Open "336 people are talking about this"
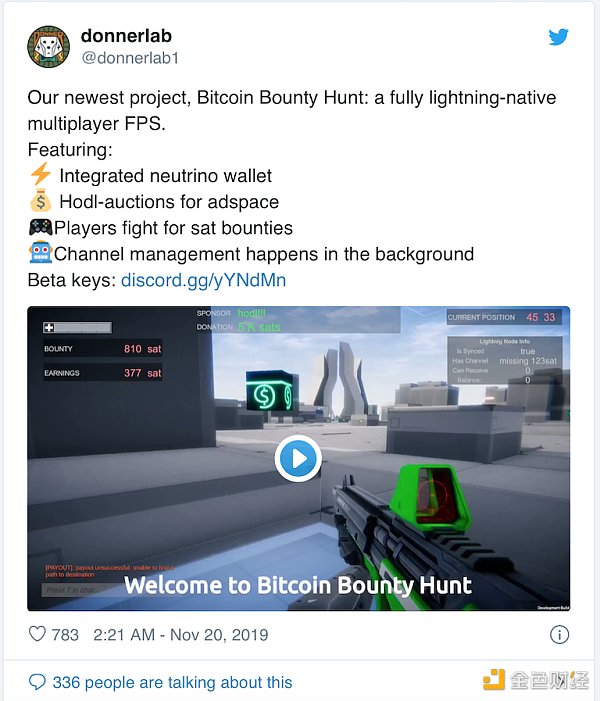The width and height of the screenshot is (600, 701). coord(172,682)
